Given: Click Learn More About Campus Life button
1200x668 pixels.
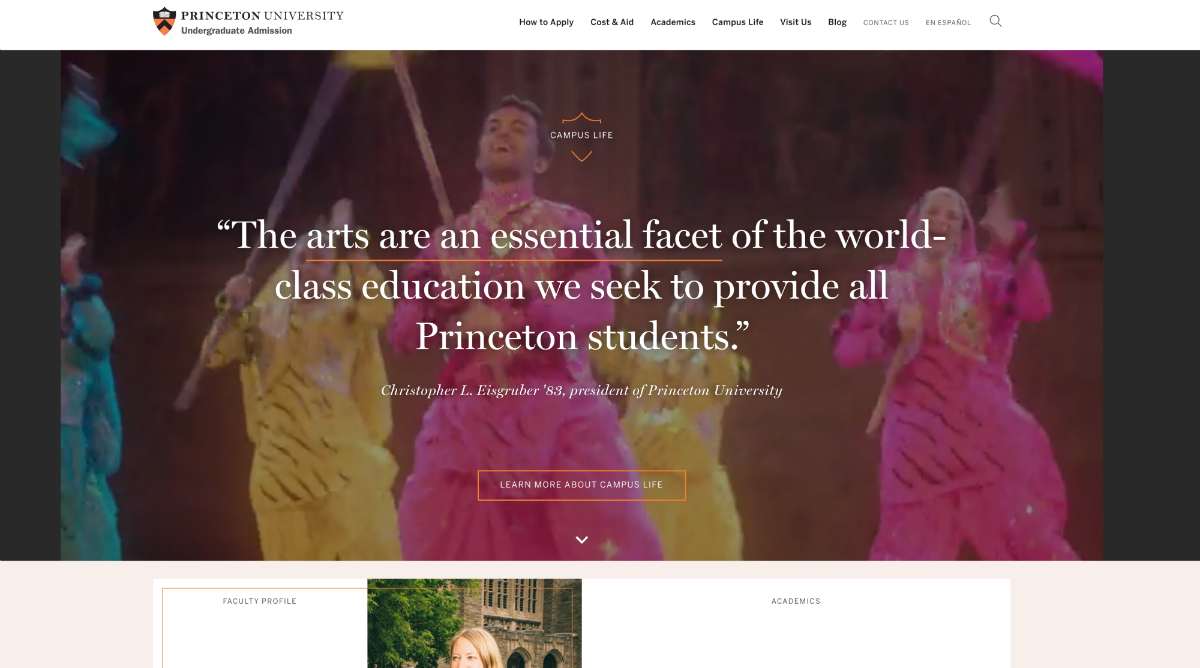Looking at the screenshot, I should pos(581,485).
